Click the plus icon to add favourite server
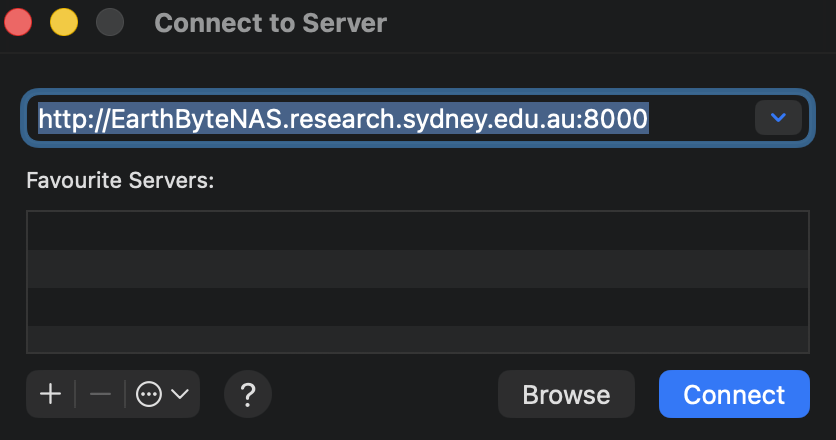Viewport: 836px width, 440px height. point(50,394)
